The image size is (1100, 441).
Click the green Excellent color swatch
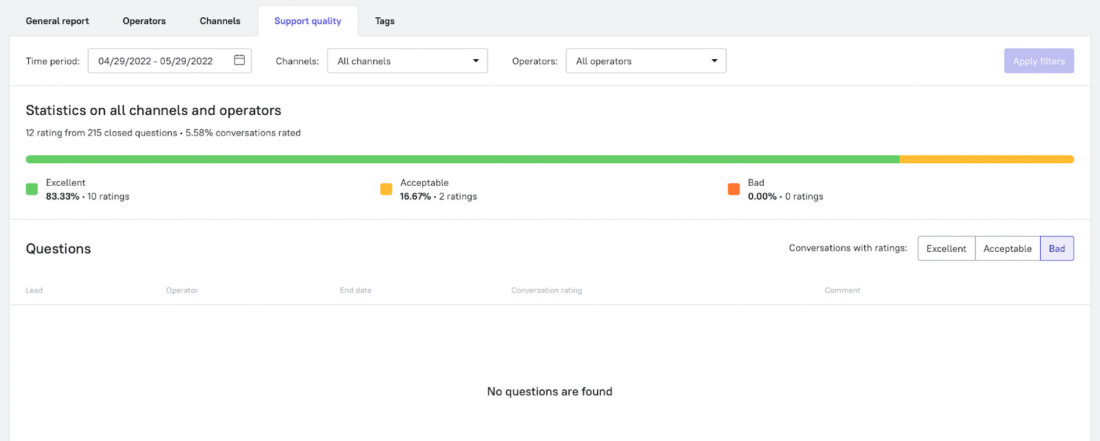32,189
